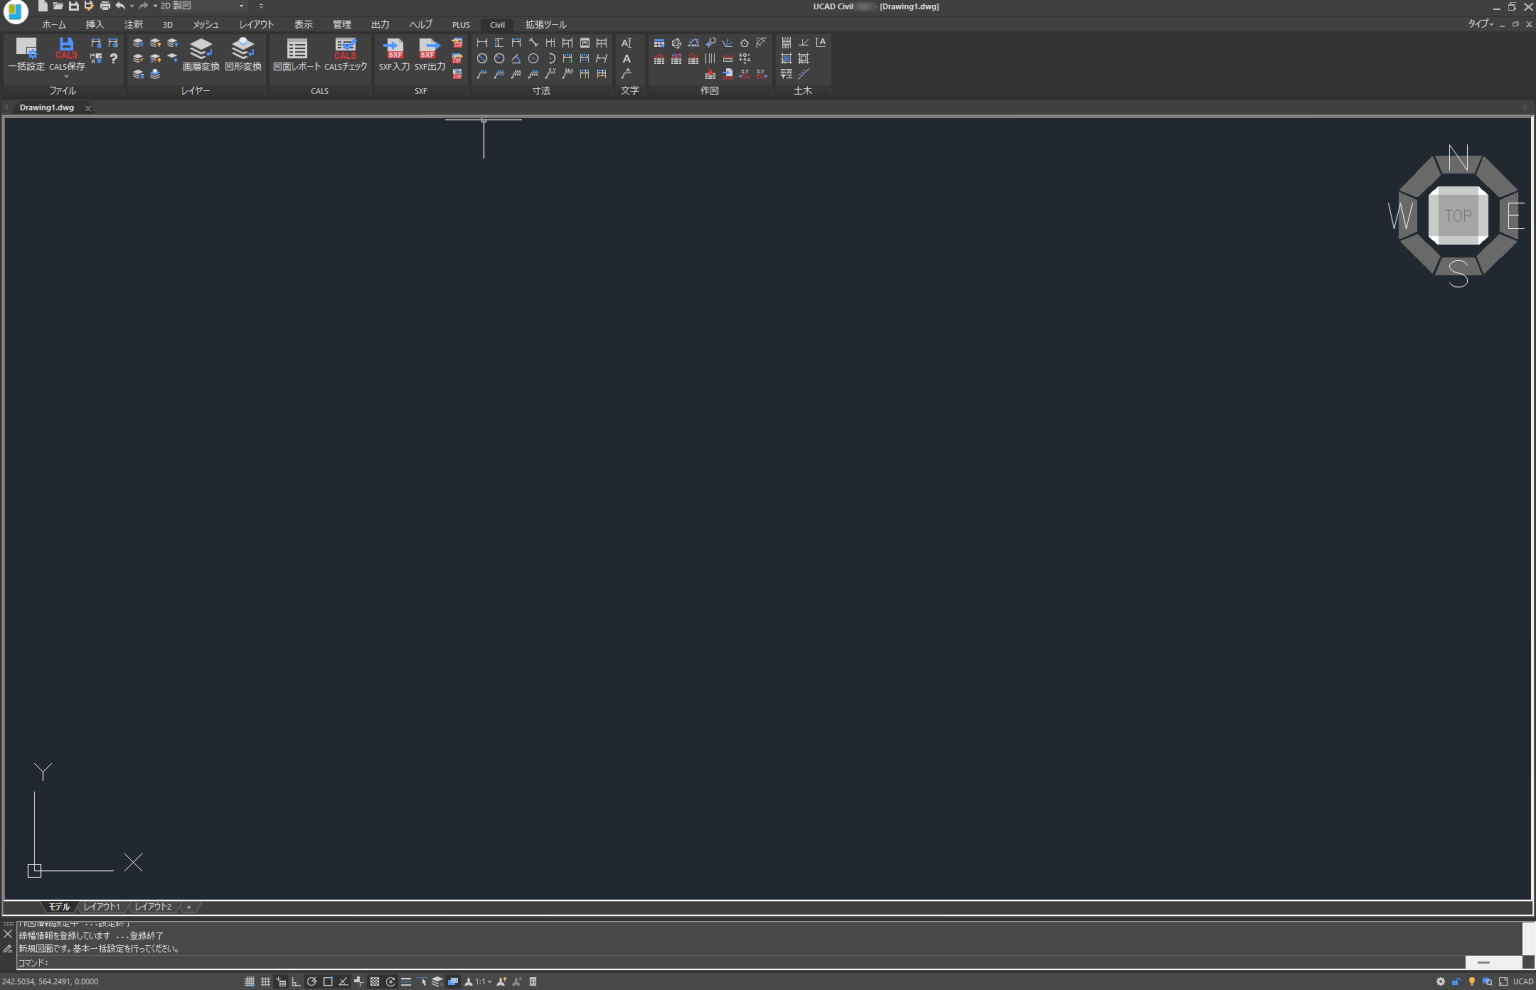The height and width of the screenshot is (990, 1536).
Task: Click the help question mark in ファイル panel
Action: [113, 58]
